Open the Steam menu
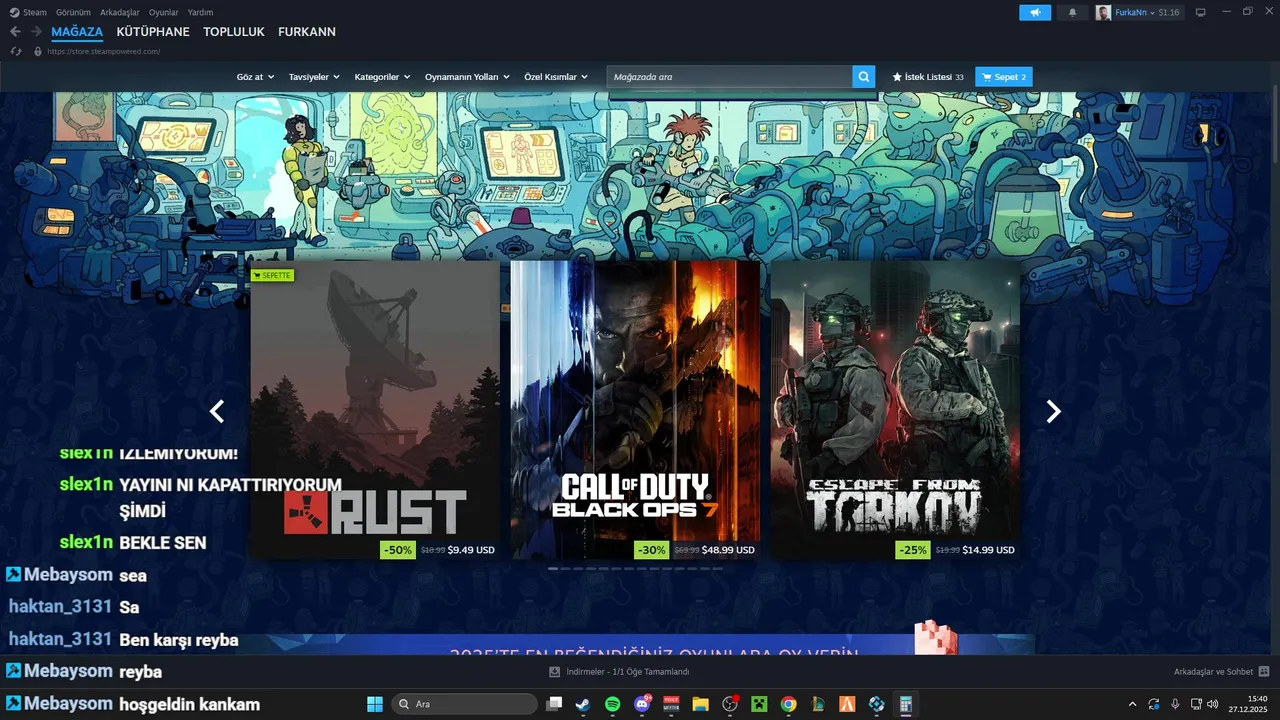The image size is (1280, 720). click(28, 12)
